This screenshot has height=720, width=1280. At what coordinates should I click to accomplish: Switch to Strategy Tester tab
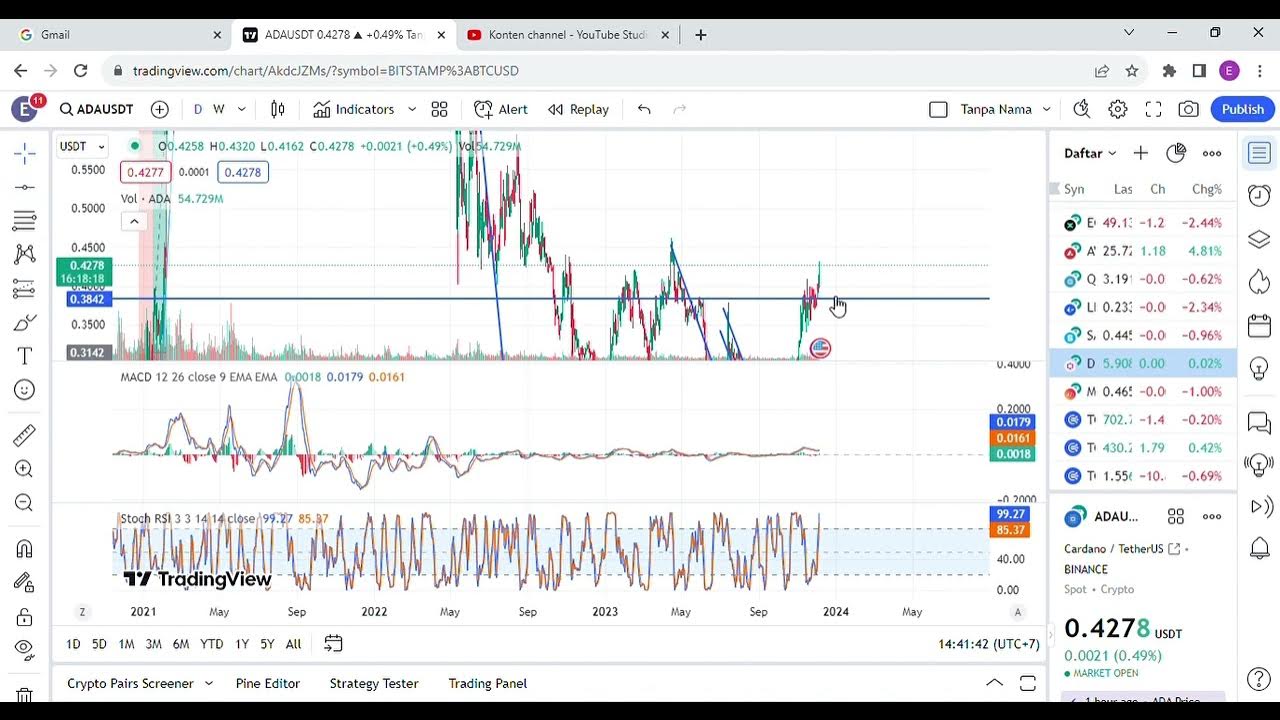pyautogui.click(x=374, y=683)
